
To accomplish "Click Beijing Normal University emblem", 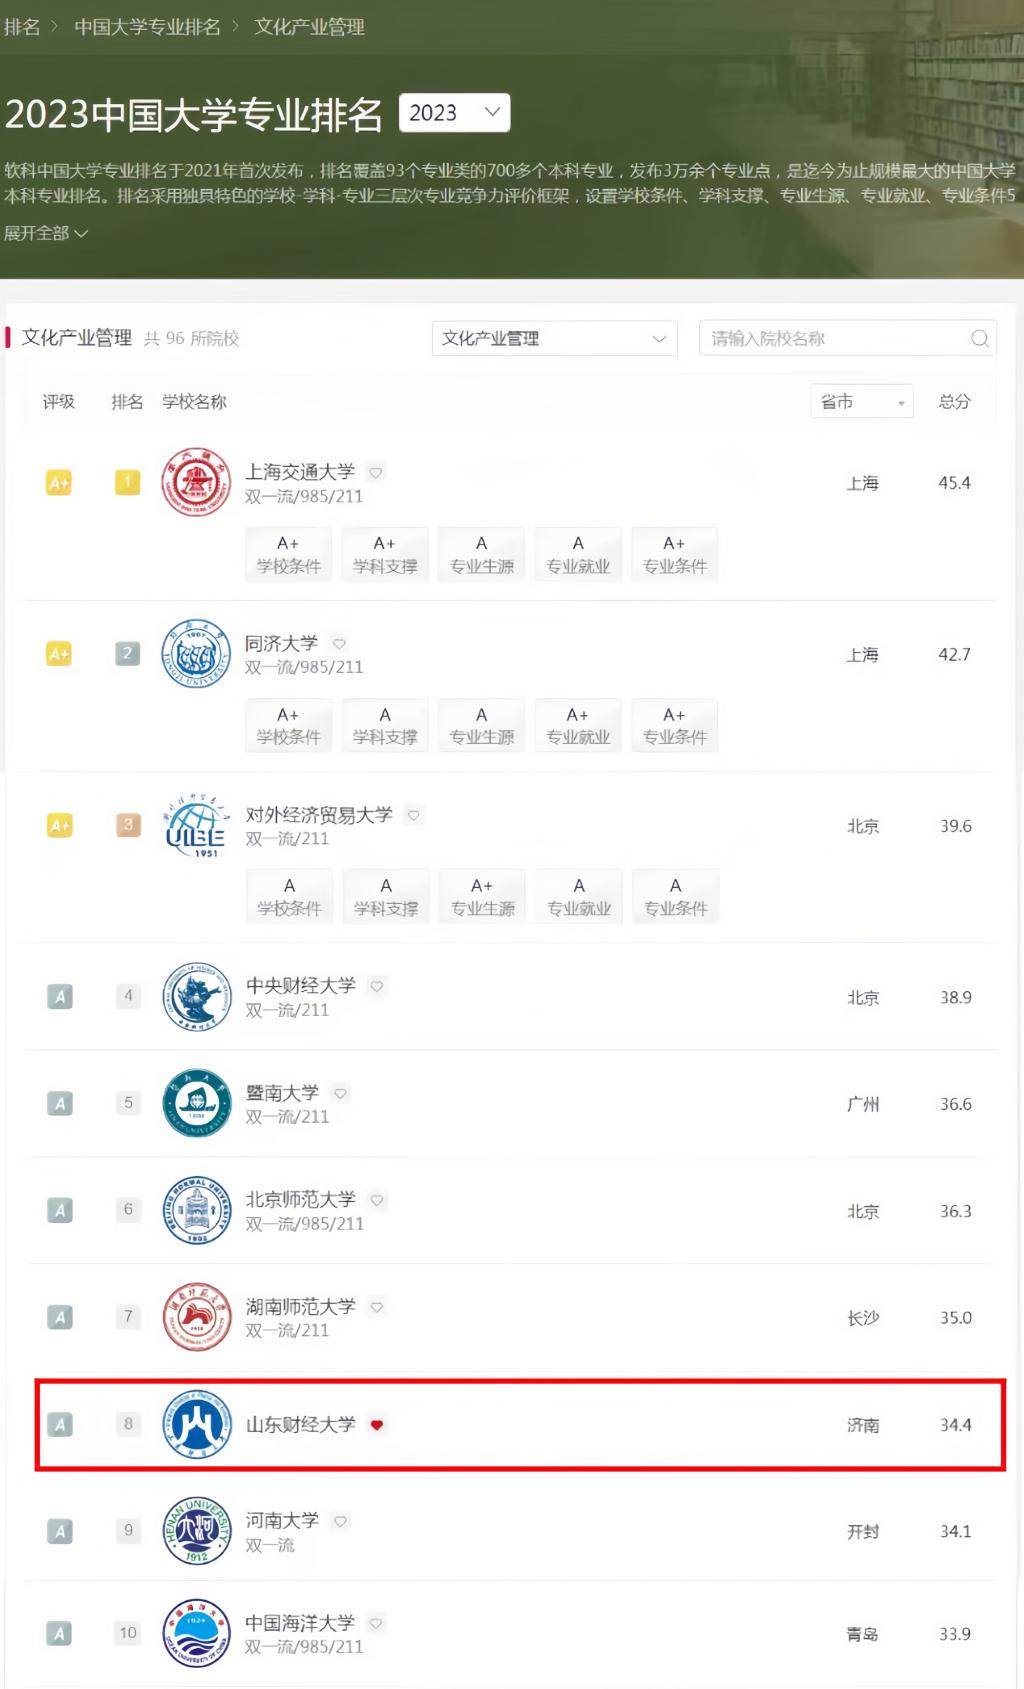I will click(196, 1210).
